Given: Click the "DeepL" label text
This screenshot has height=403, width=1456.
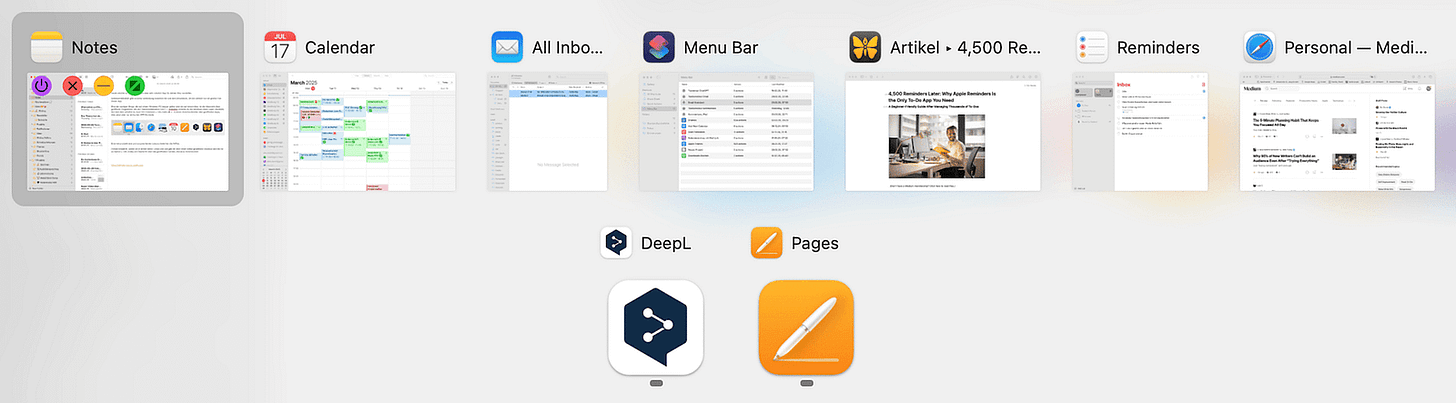Looking at the screenshot, I should [664, 243].
